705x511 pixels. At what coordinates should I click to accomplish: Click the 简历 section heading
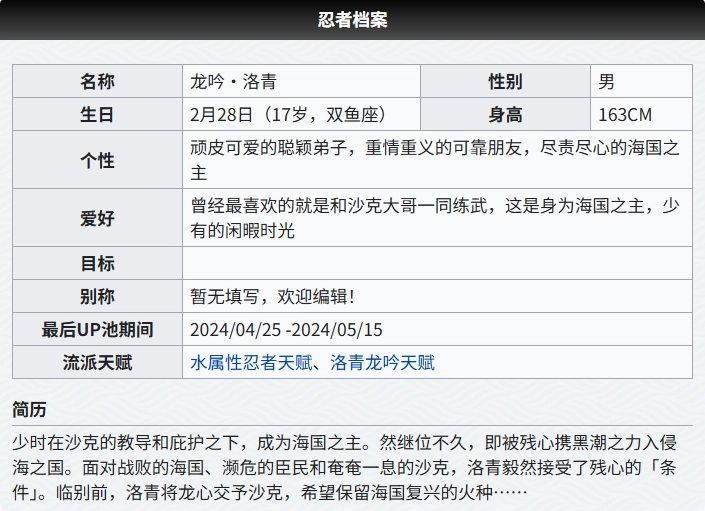29,410
